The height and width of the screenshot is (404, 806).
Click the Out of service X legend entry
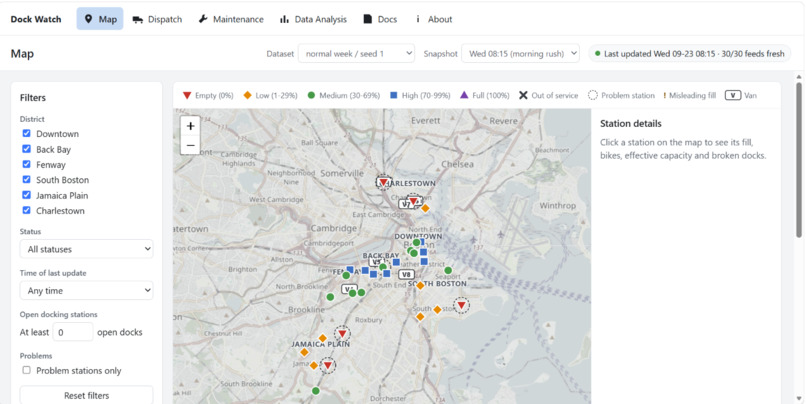[548, 95]
